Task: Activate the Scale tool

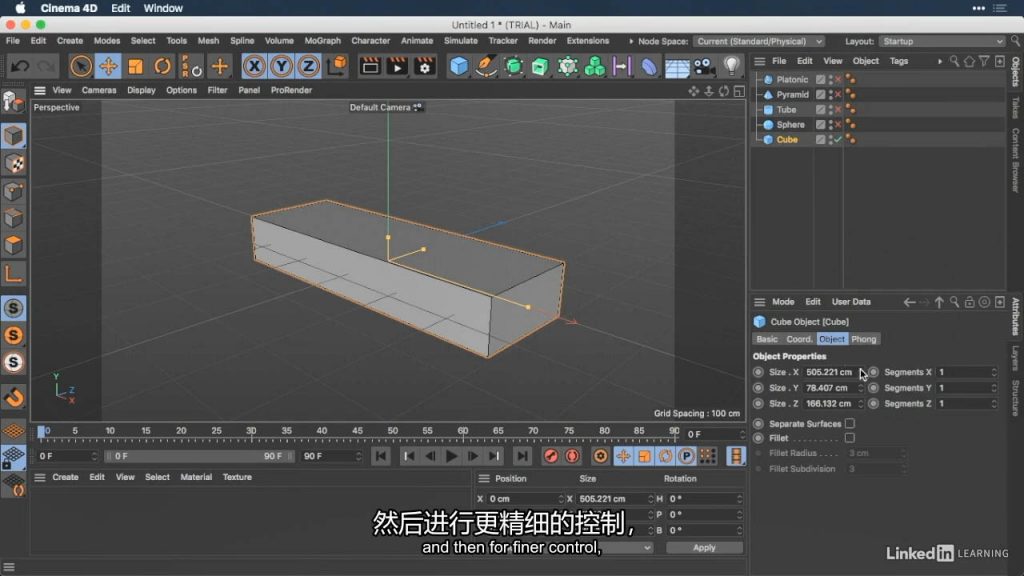Action: pos(135,66)
